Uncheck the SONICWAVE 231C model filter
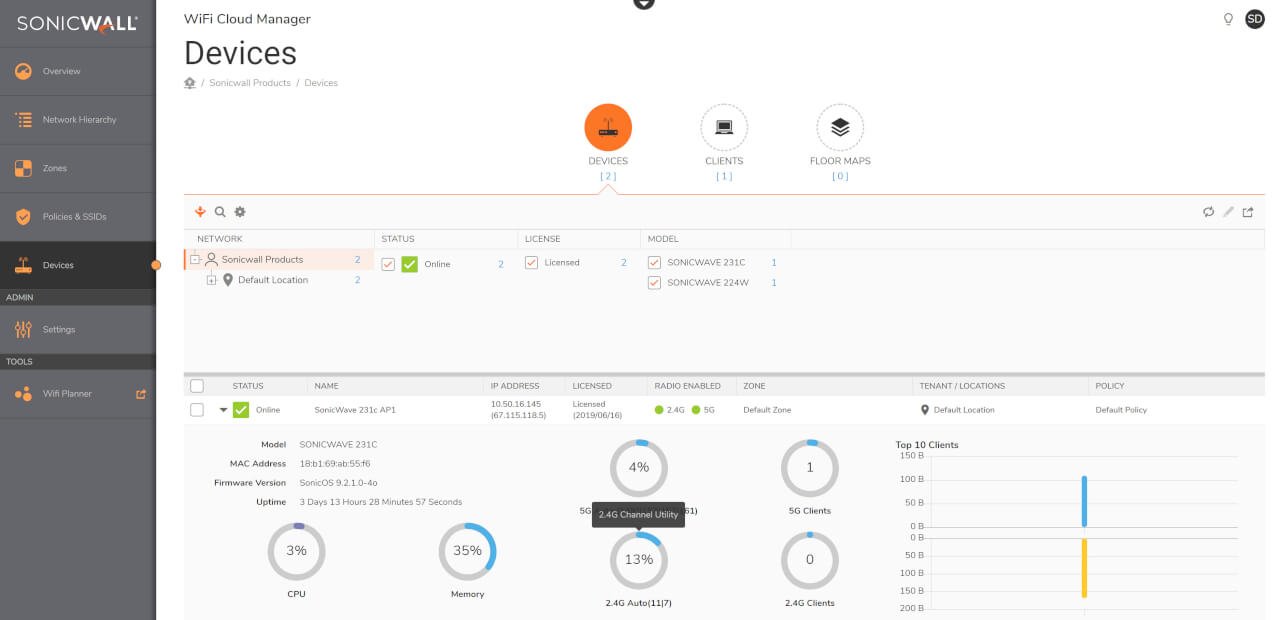This screenshot has height=620, width=1280. 654,263
